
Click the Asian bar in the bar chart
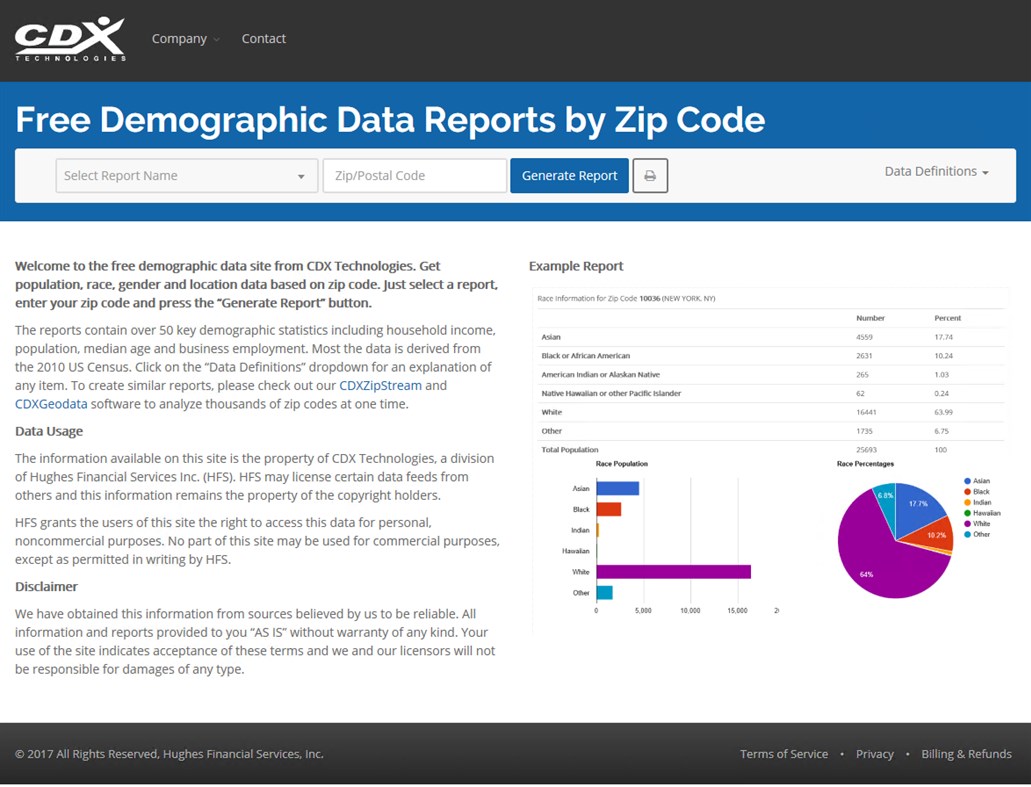[618, 488]
